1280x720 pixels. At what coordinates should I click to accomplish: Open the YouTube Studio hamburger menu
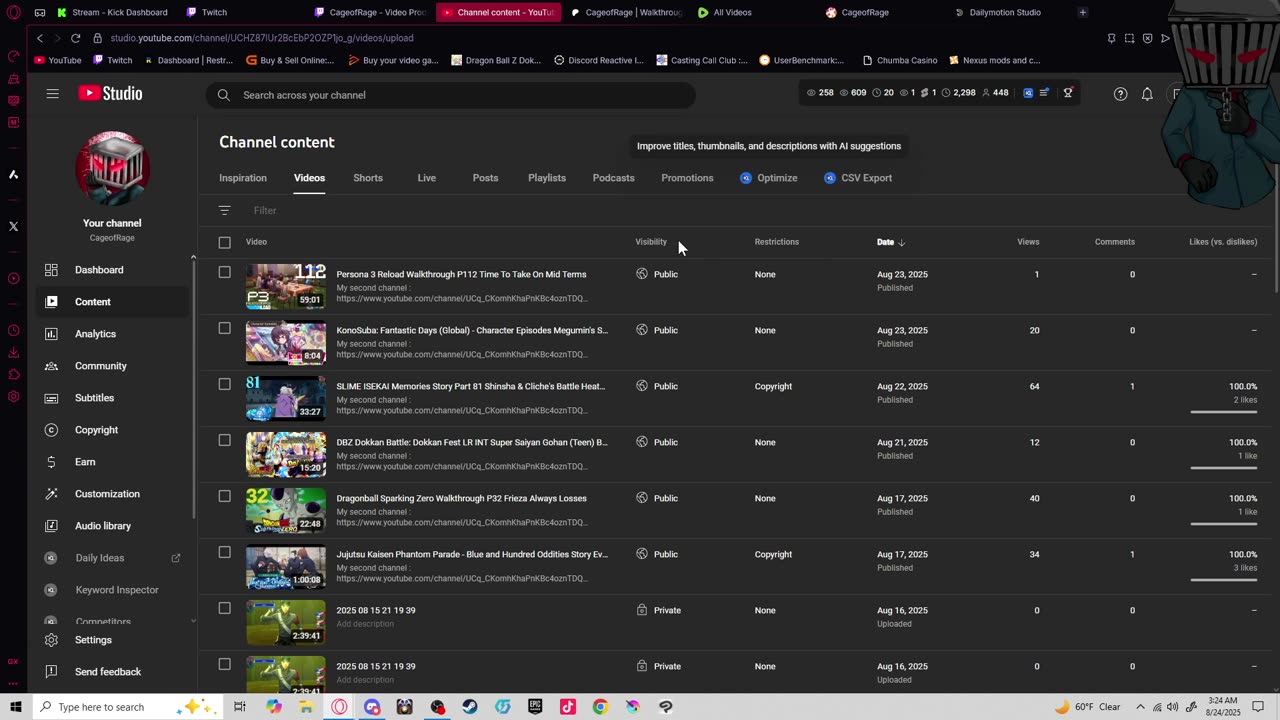point(52,94)
